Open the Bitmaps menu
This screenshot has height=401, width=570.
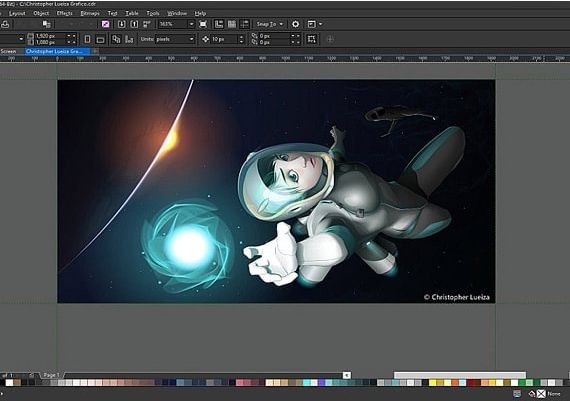[90, 13]
